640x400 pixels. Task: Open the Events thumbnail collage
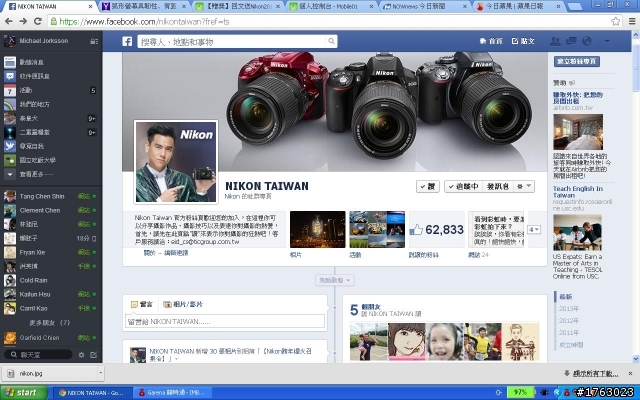(x=377, y=229)
